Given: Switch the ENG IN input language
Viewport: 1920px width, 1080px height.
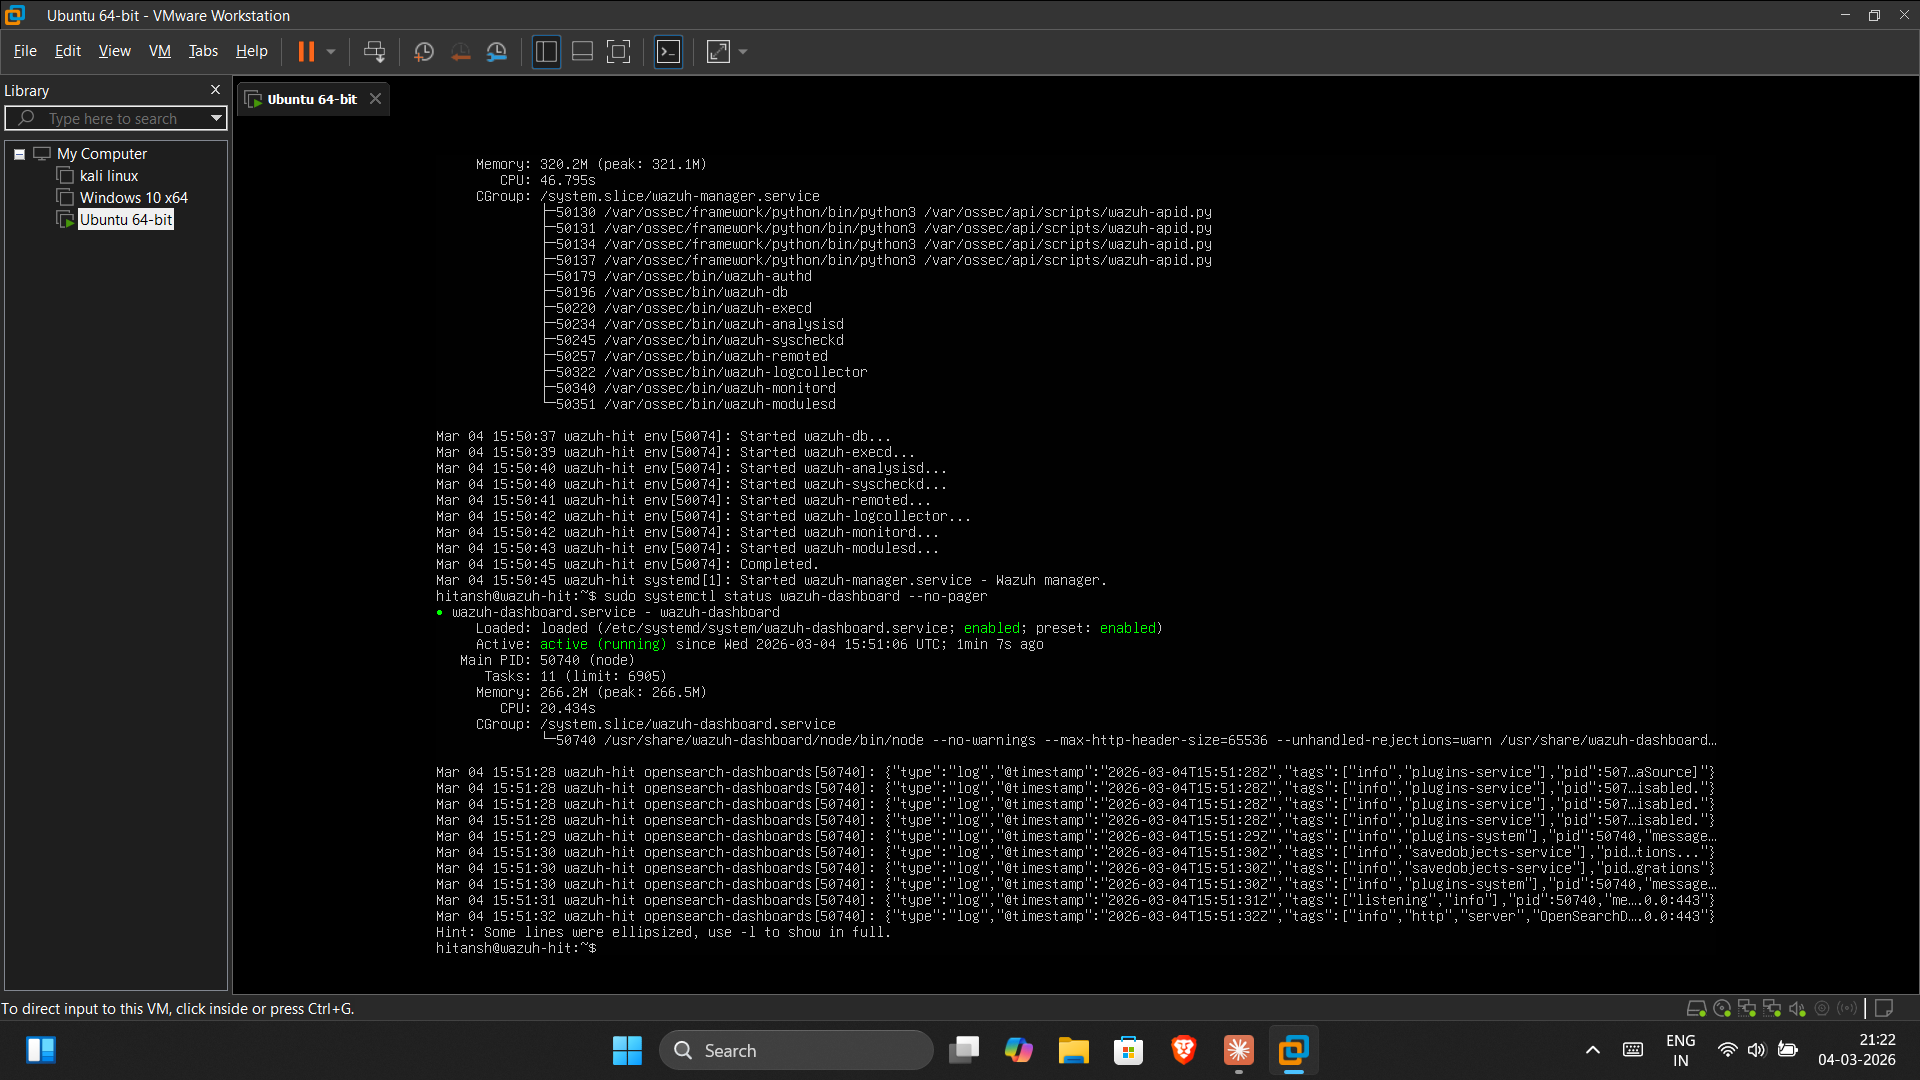Looking at the screenshot, I should click(1681, 1051).
